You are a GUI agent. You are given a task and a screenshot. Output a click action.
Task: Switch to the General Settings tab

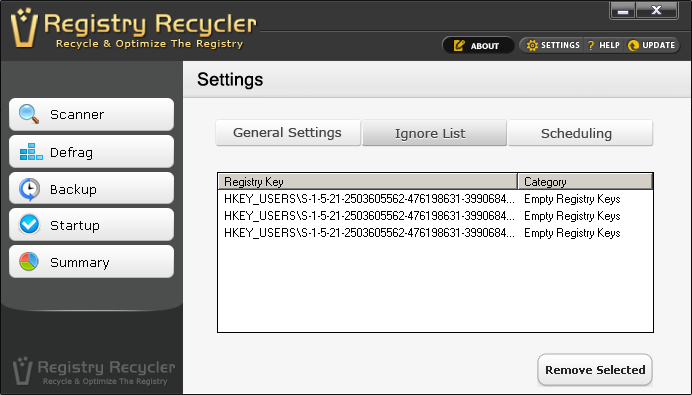coord(288,133)
